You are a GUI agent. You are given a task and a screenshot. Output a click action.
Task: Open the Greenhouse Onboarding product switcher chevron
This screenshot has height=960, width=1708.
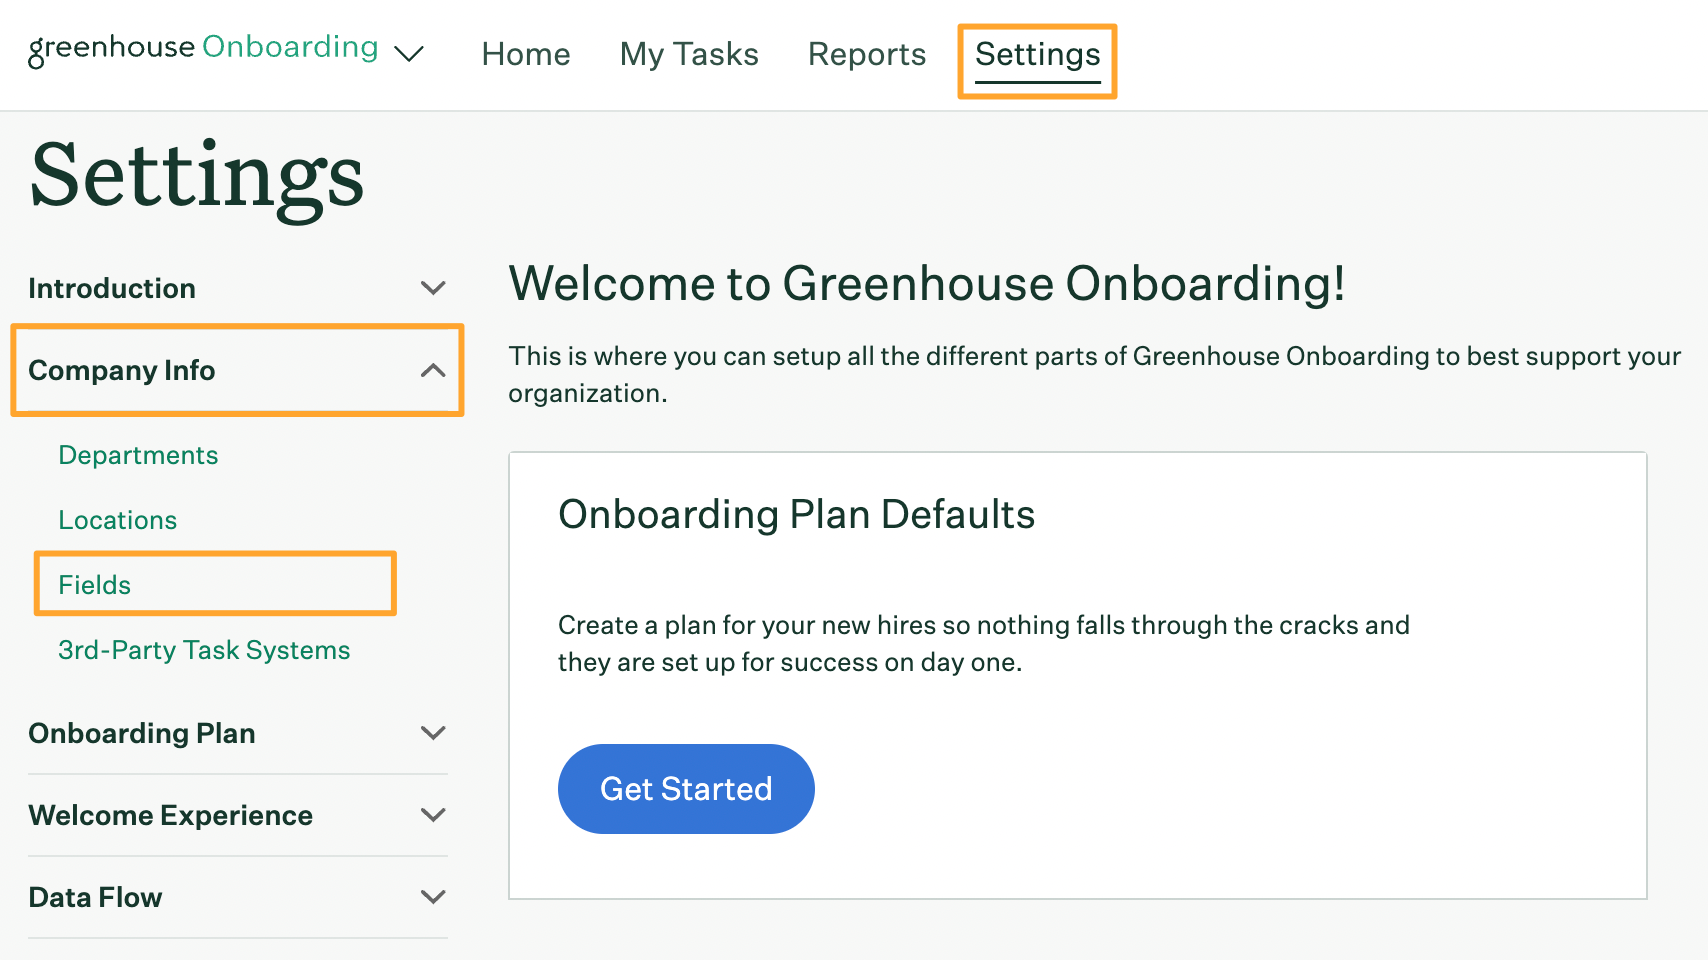(409, 53)
